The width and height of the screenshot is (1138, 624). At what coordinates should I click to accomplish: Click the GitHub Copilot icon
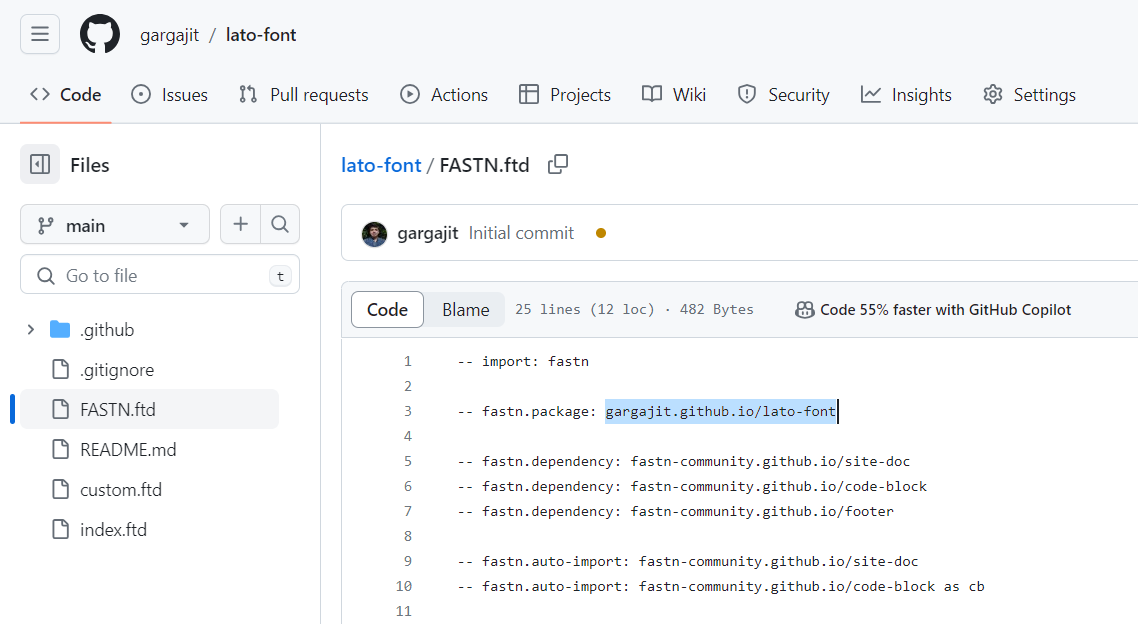pyautogui.click(x=804, y=310)
